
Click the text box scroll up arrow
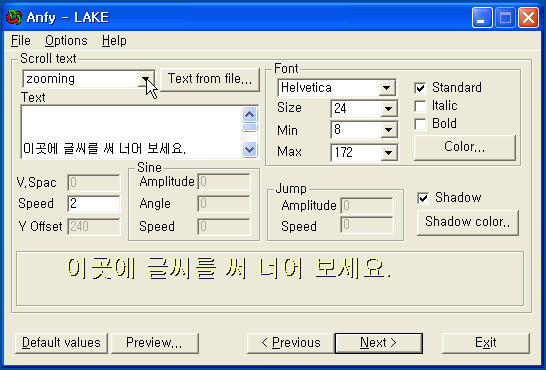249,114
